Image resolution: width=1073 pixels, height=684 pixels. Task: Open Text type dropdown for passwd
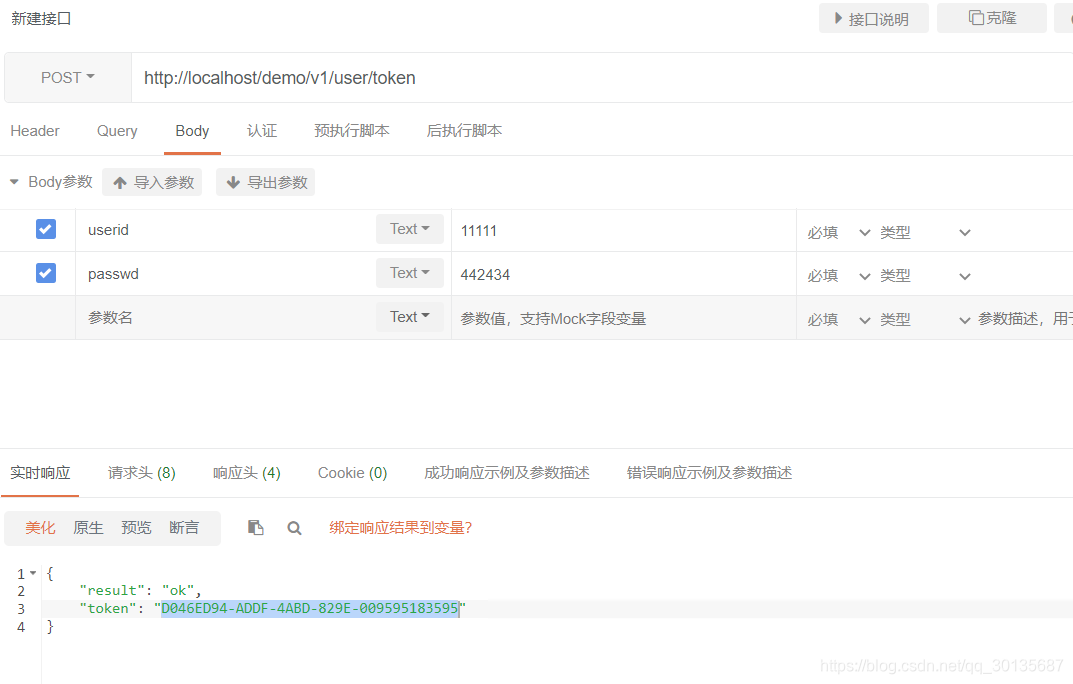410,272
